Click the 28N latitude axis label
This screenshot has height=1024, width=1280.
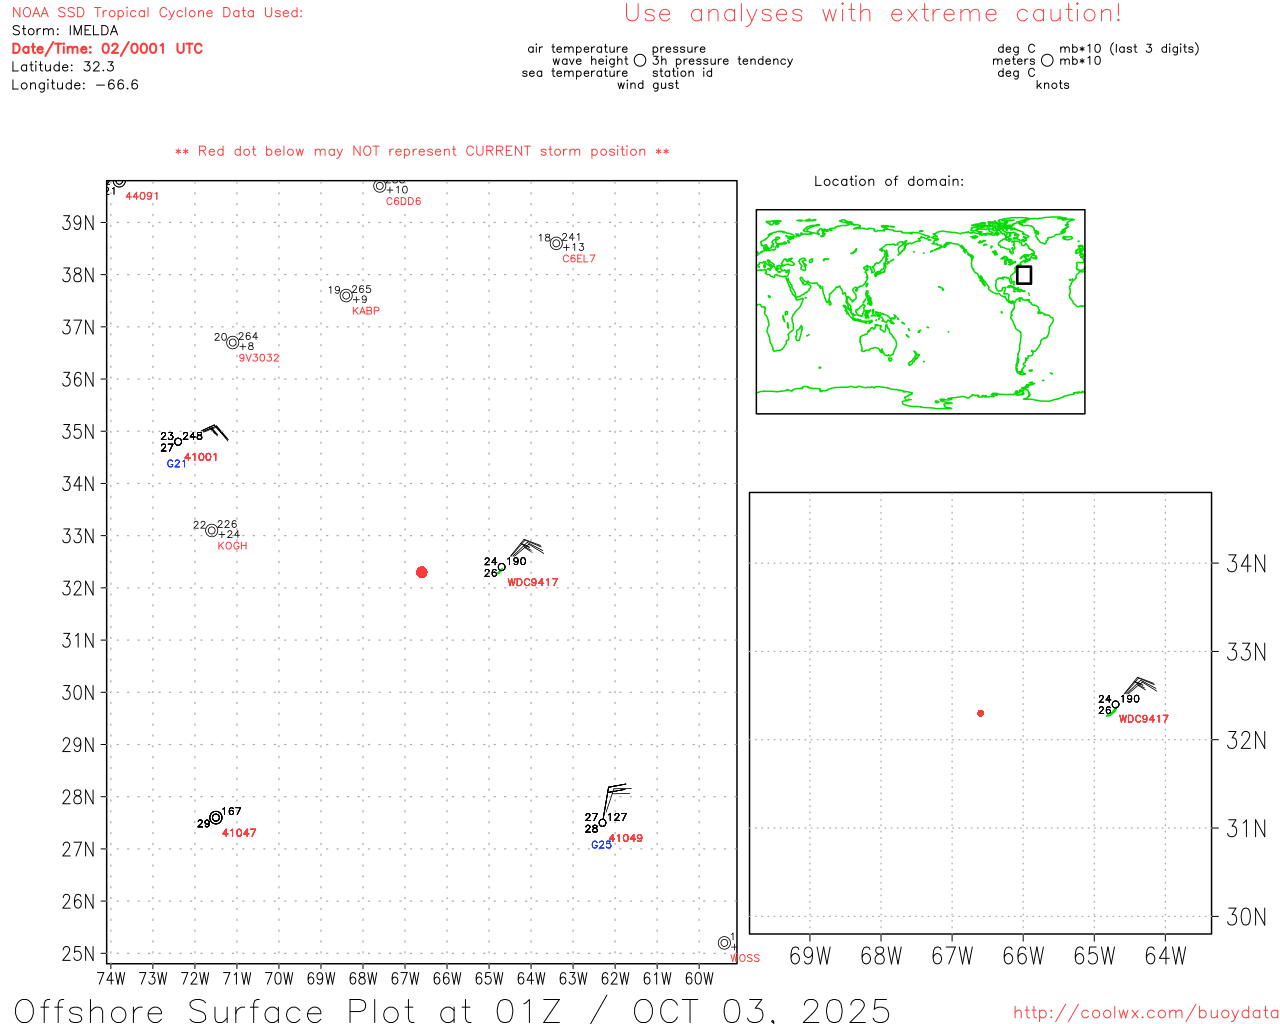click(78, 797)
